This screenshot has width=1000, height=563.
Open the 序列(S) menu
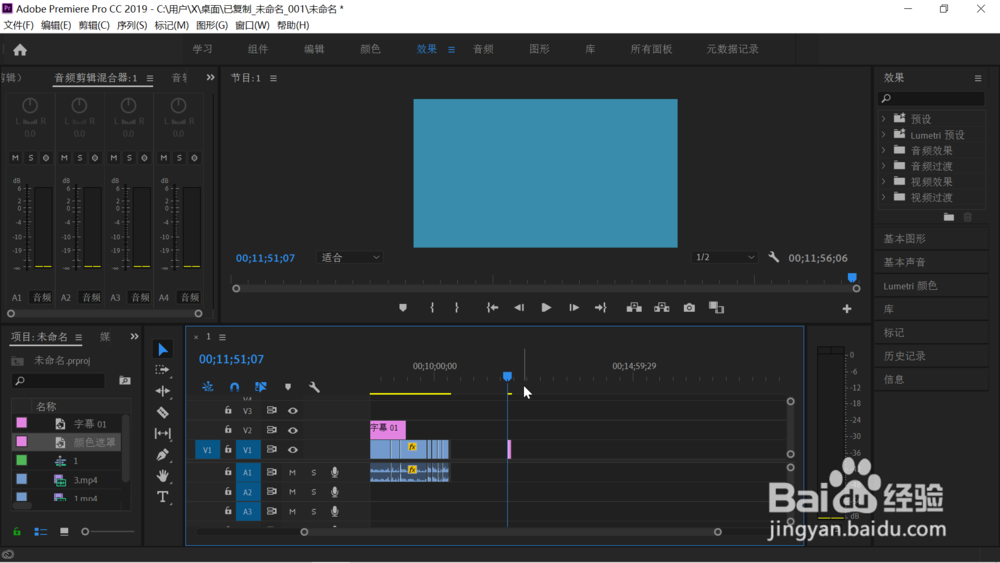131,26
